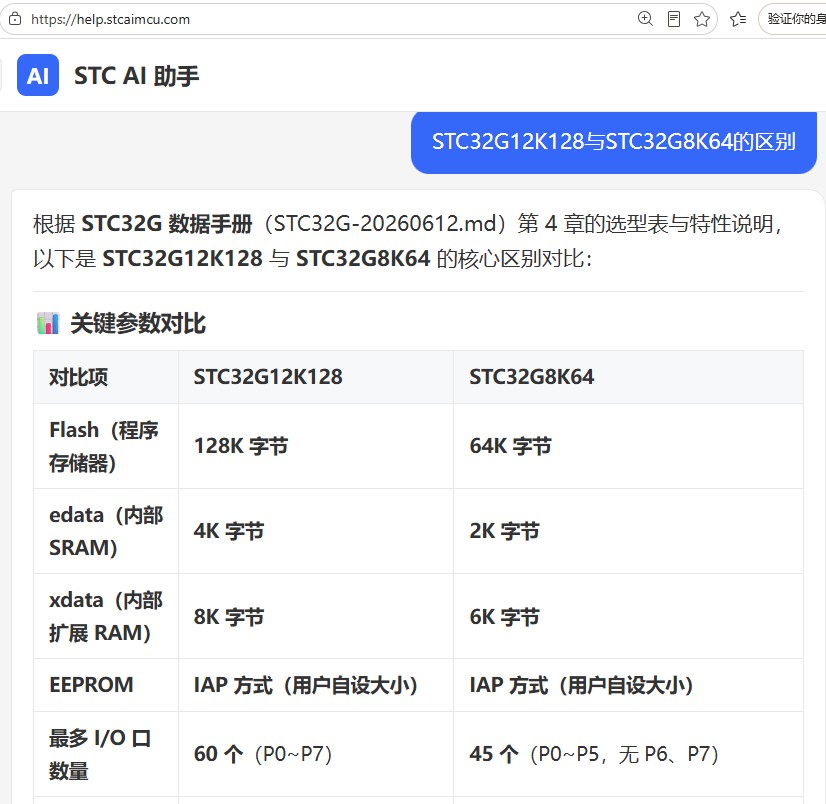Click the user message bubble STC32G12K128与STC32G8K64的区别
This screenshot has height=804, width=826.
[614, 141]
